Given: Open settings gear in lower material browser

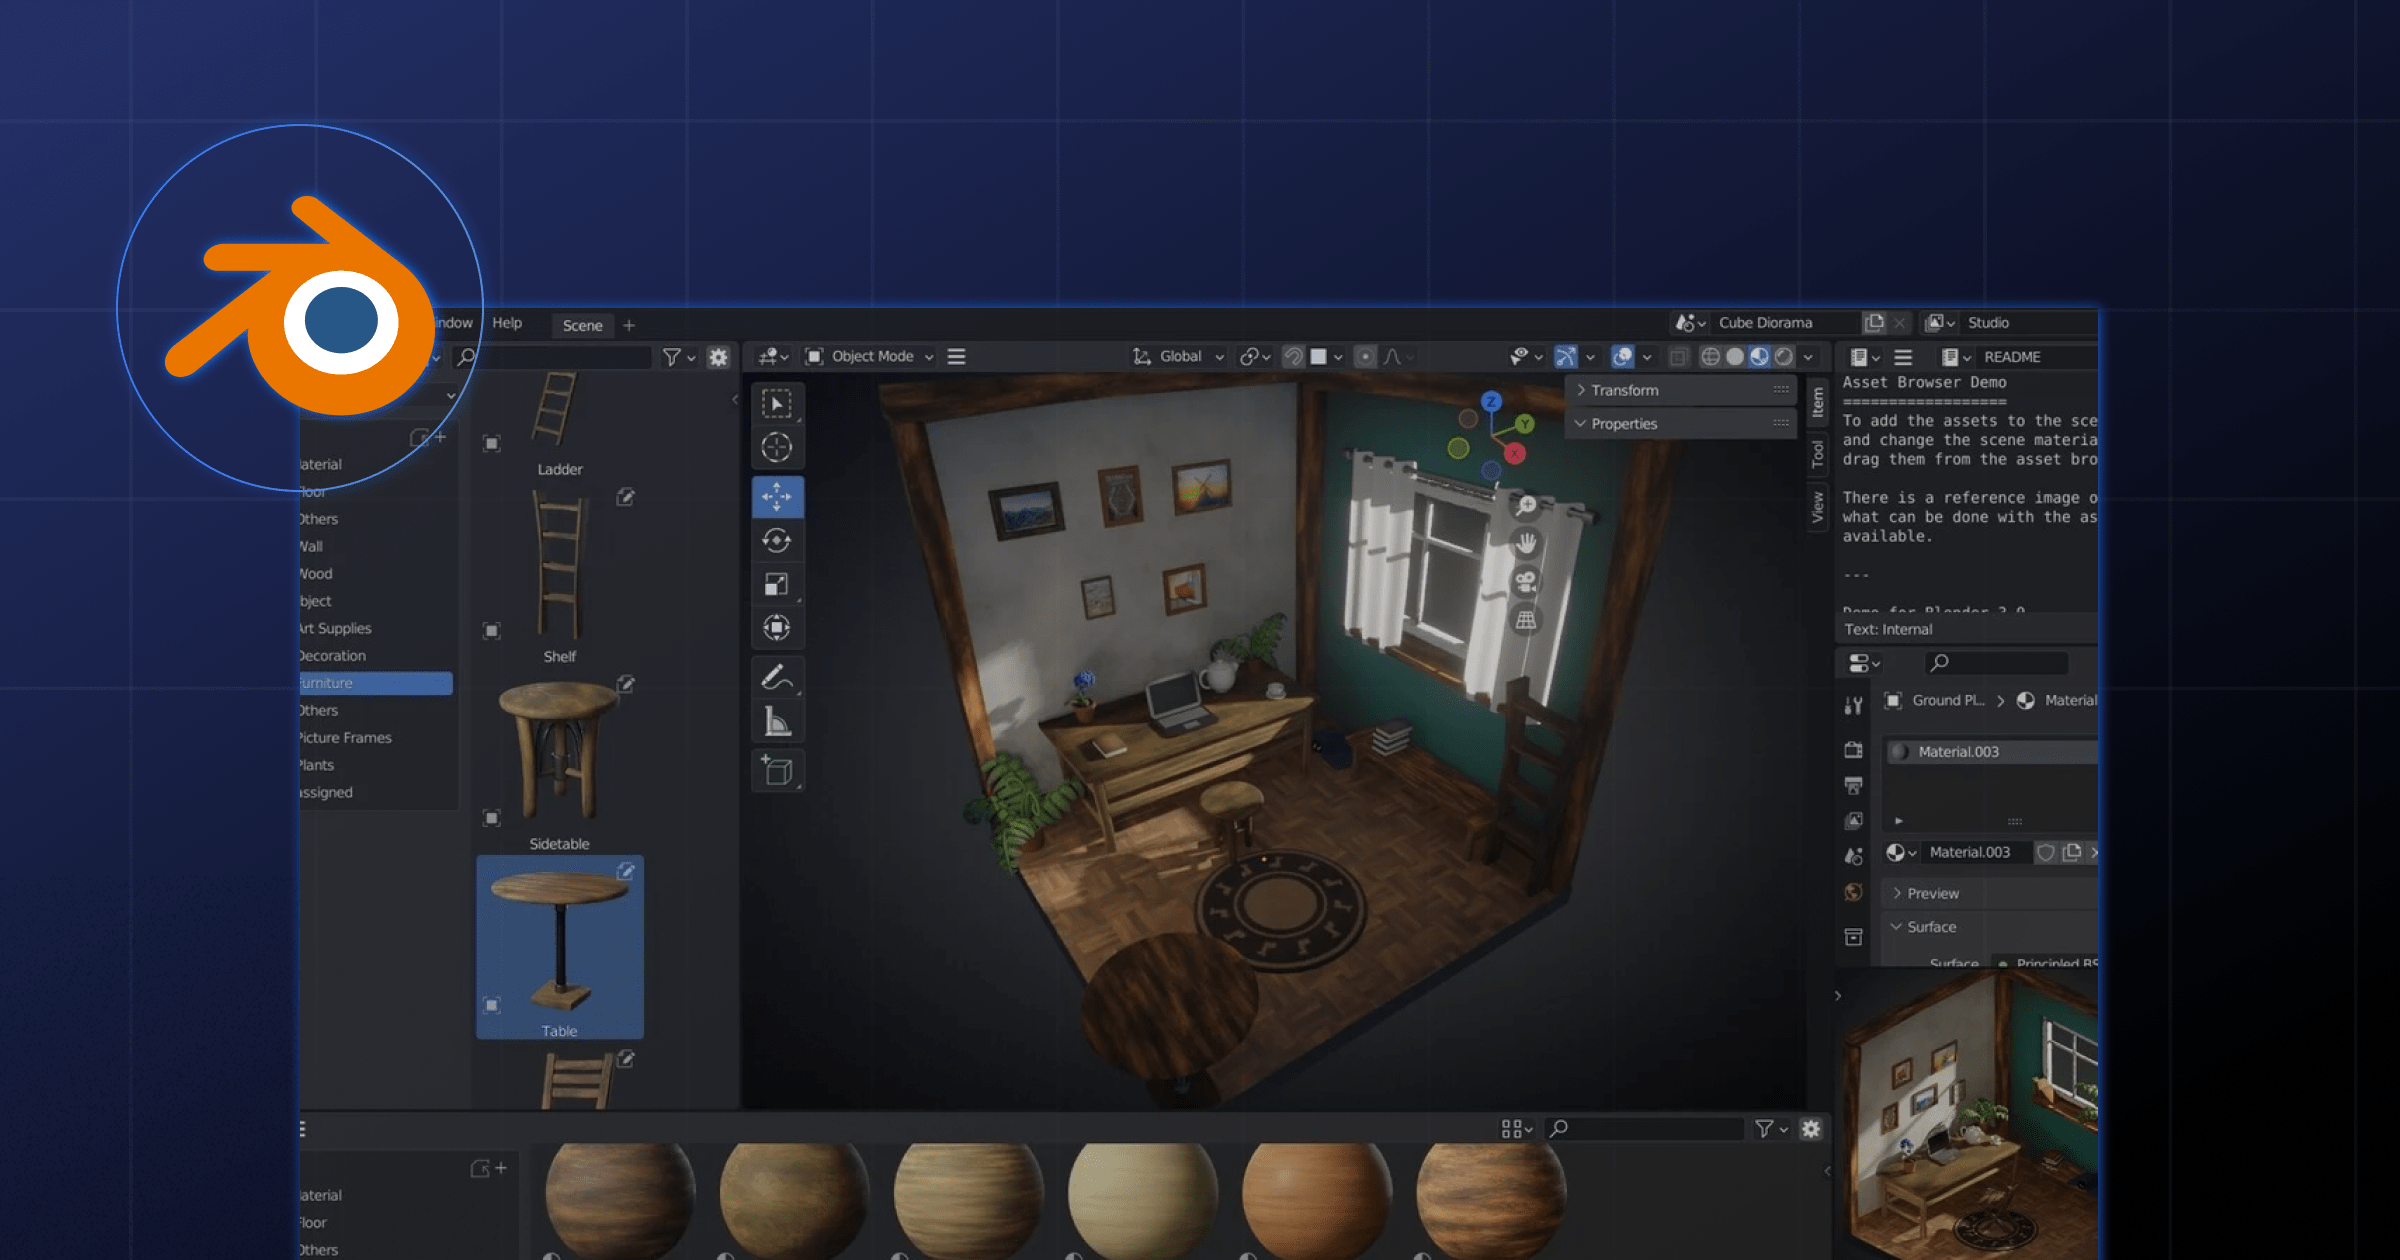Looking at the screenshot, I should click(1811, 1129).
